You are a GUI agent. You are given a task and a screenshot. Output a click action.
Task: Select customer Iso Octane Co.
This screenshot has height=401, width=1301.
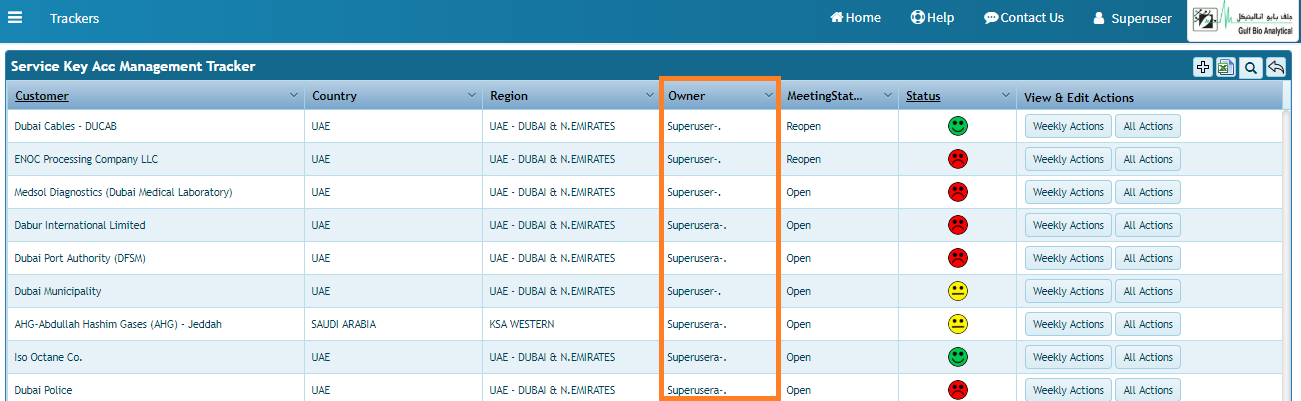[48, 357]
